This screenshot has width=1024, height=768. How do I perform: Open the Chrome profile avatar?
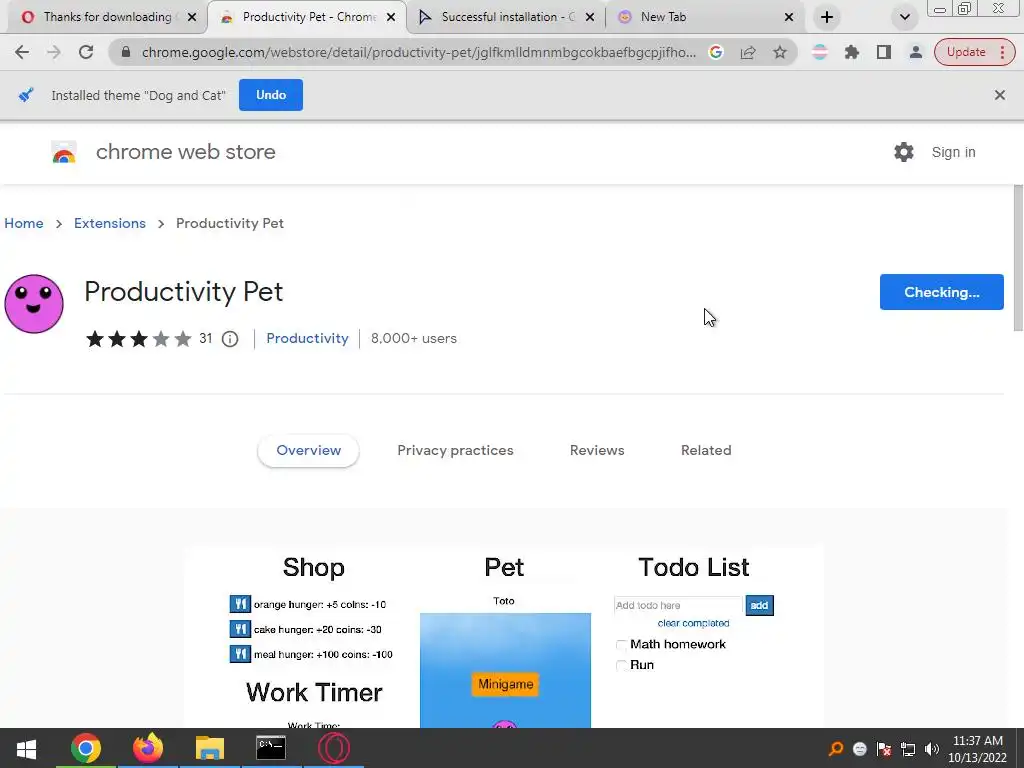tap(916, 52)
